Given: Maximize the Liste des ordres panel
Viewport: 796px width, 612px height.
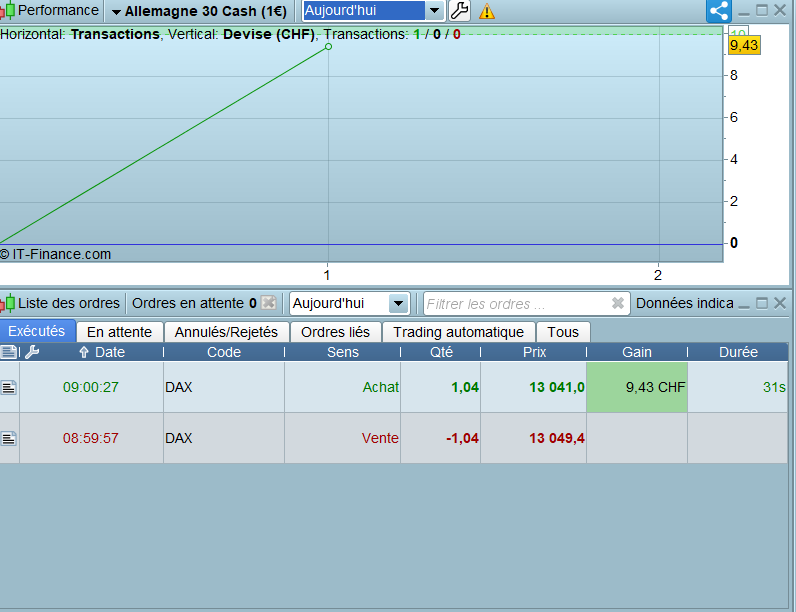Looking at the screenshot, I should tap(761, 303).
